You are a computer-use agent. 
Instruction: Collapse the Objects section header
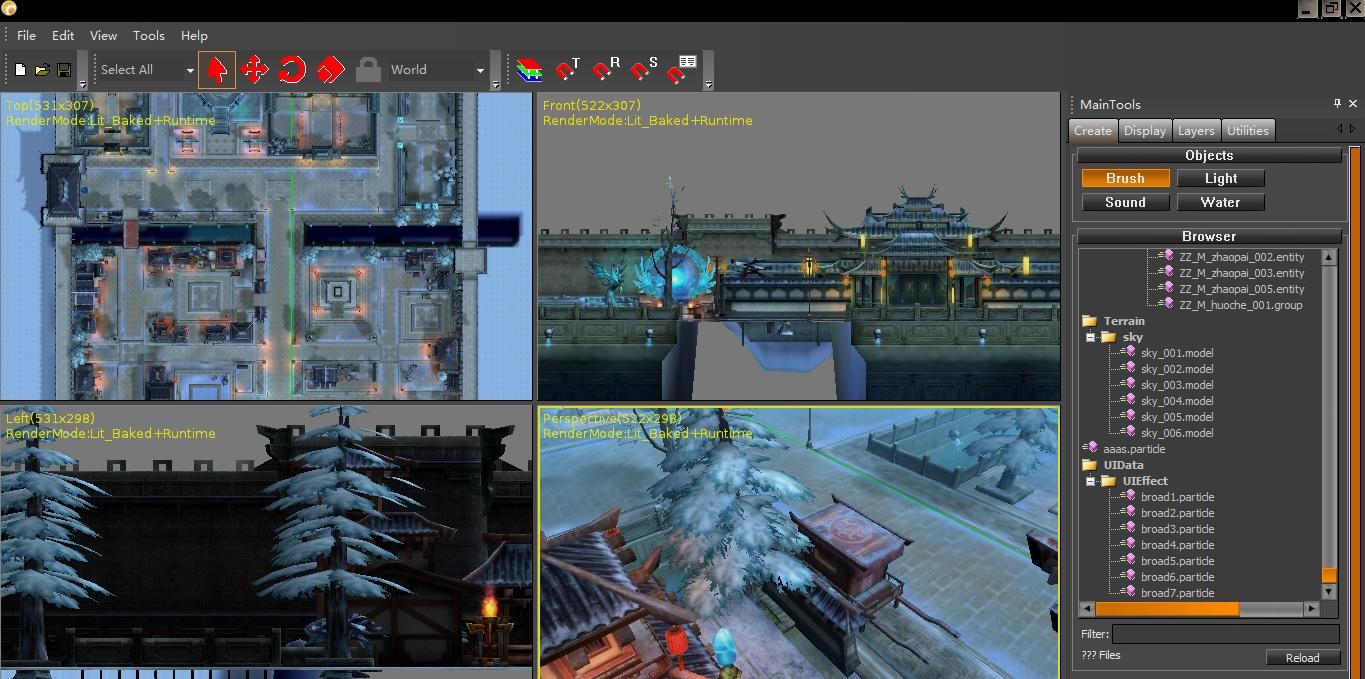point(1209,155)
